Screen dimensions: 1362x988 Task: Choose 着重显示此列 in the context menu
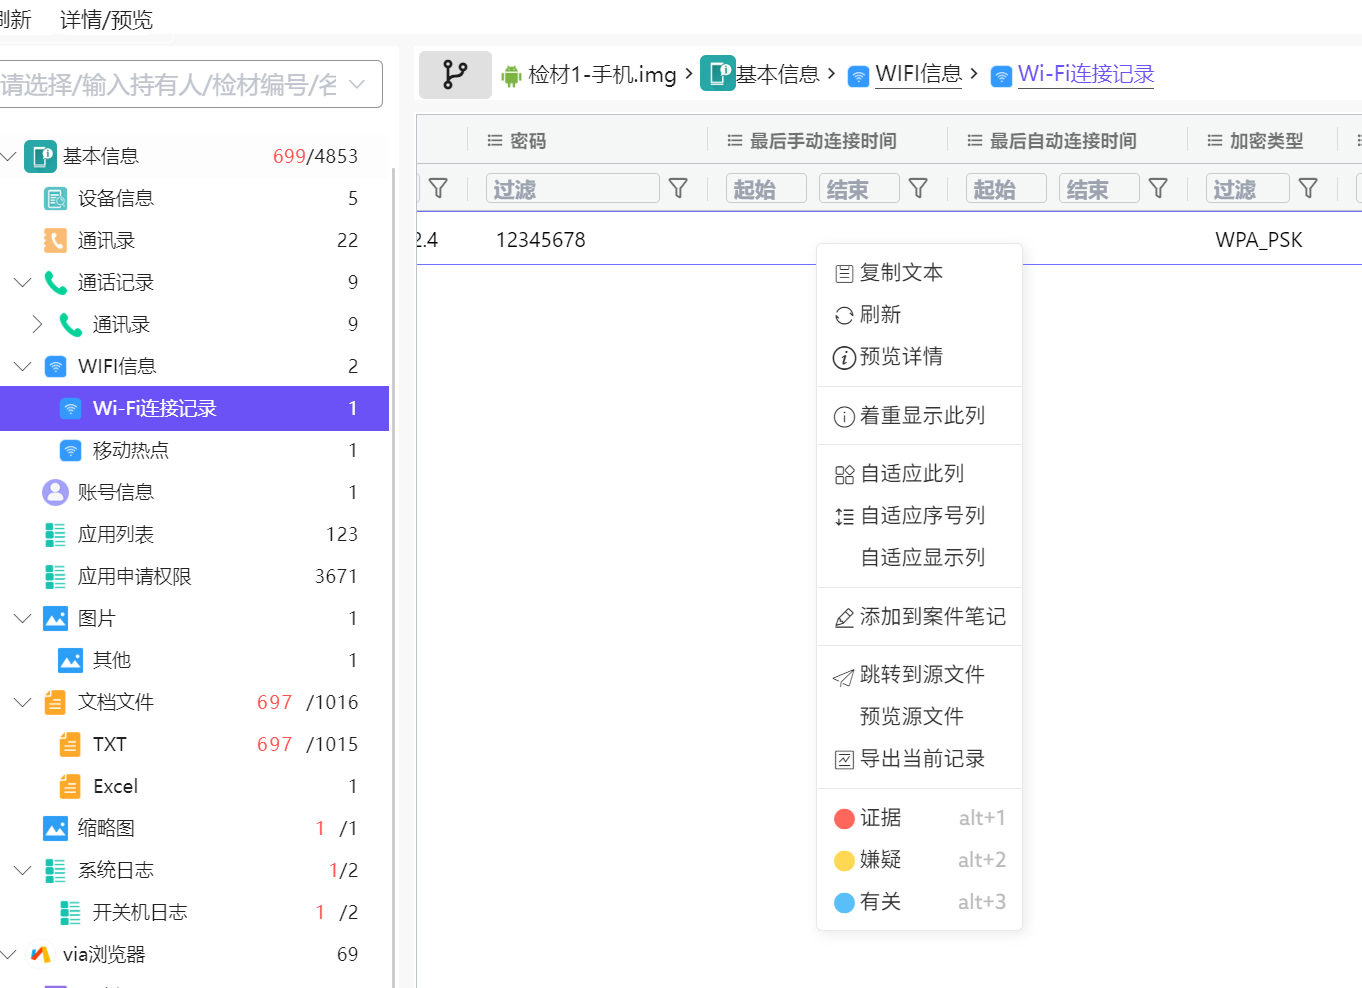(x=919, y=416)
